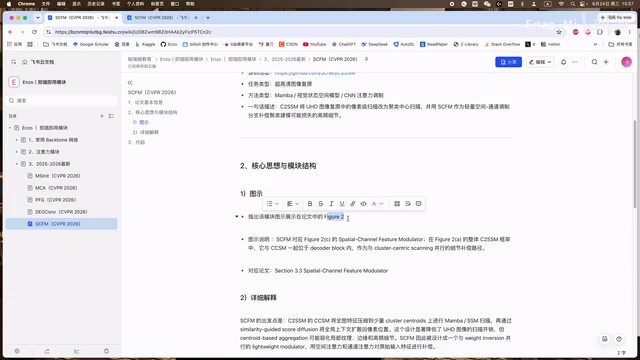Screen dimensions: 640x360
Task: Collapse the Enzo root tree node
Action: pos(10,128)
